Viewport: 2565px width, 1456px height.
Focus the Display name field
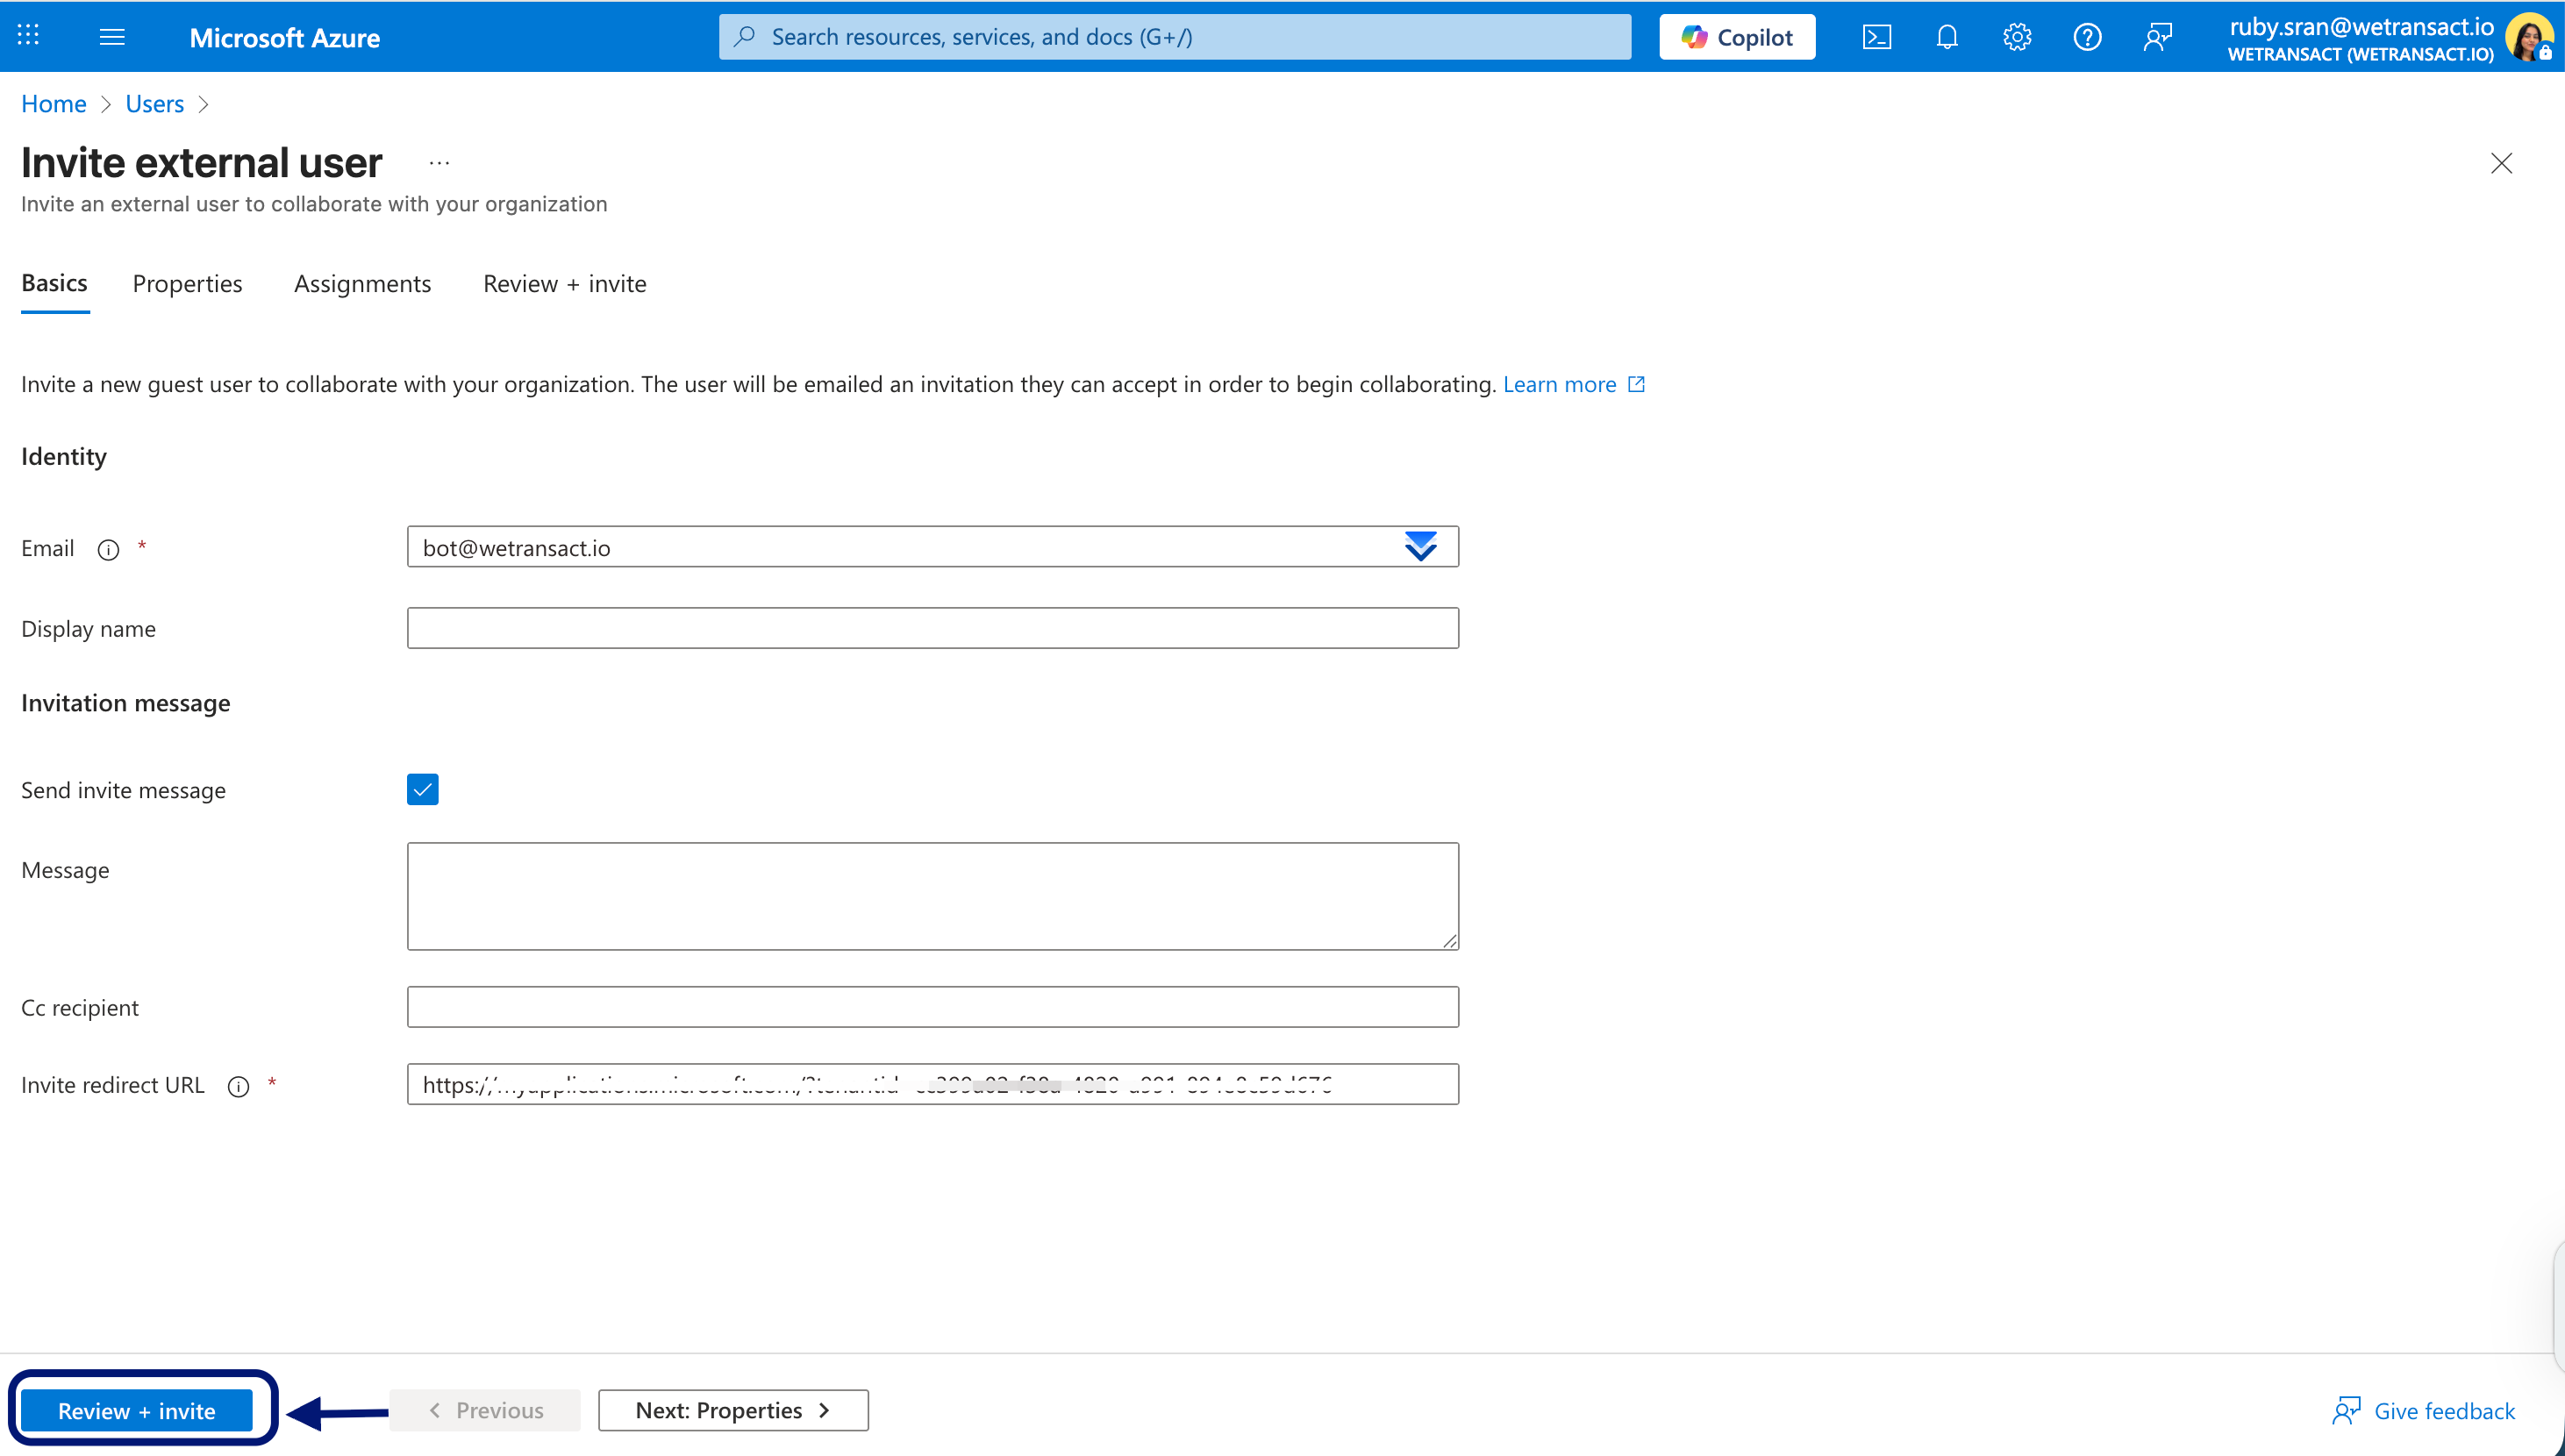point(932,628)
